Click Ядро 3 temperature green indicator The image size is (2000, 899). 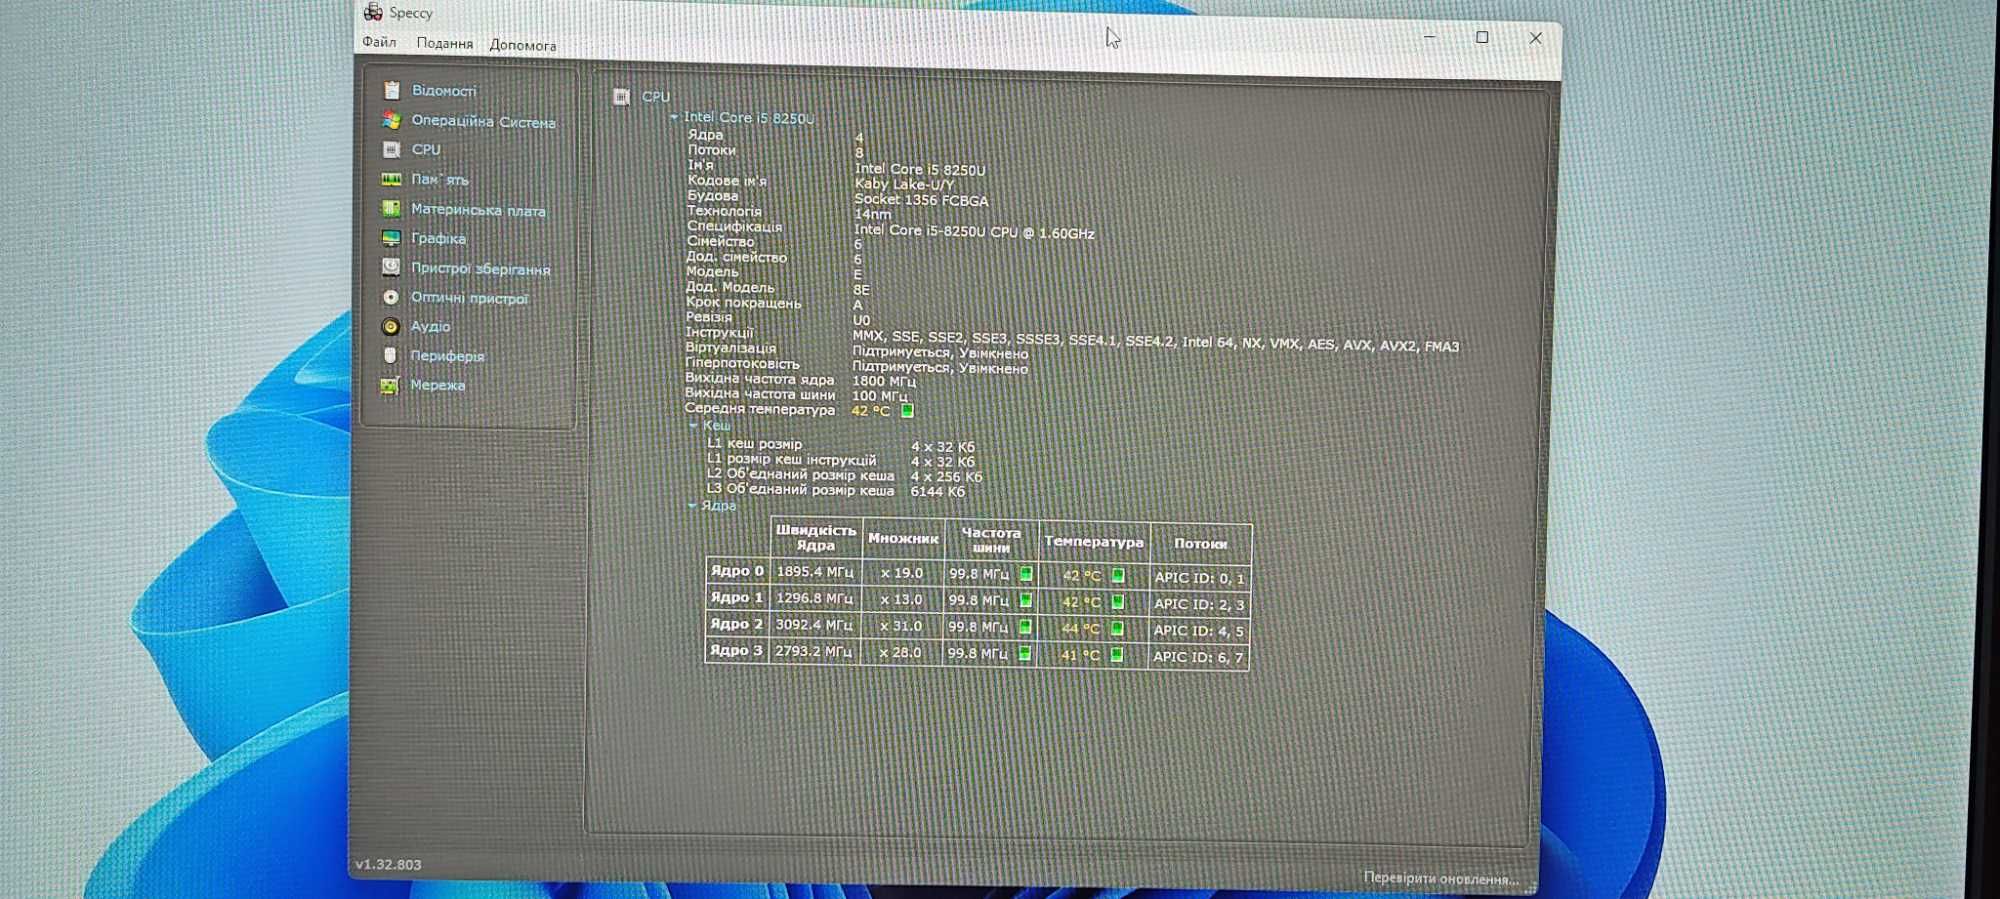(x=1117, y=655)
